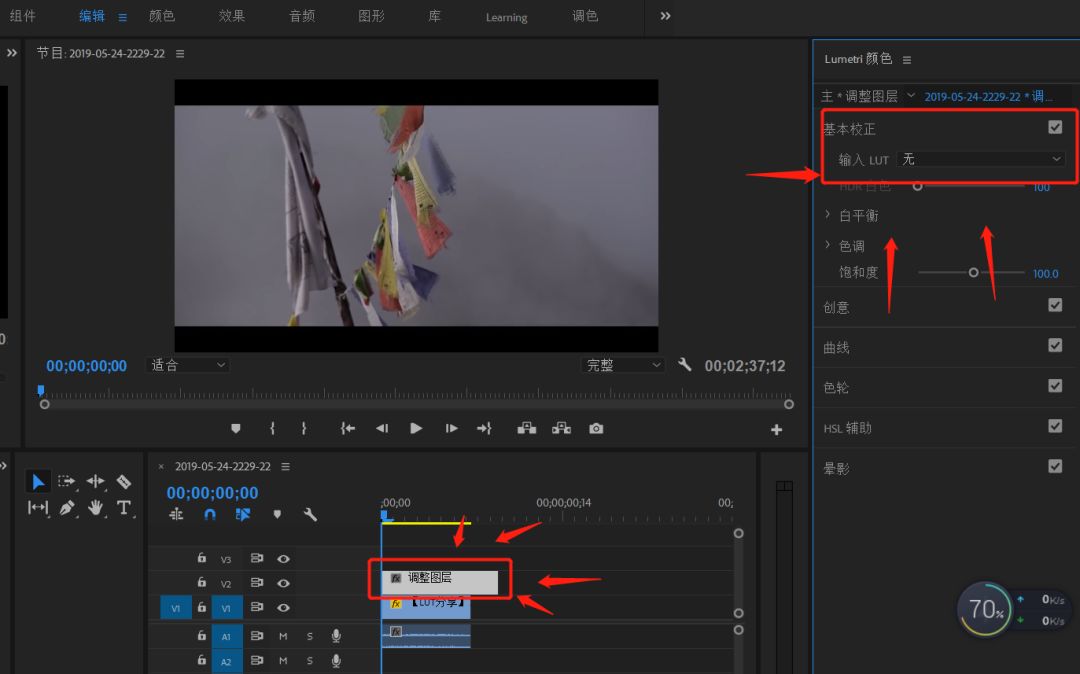Open the 输入 LUT dropdown
Viewport: 1080px width, 674px height.
(x=981, y=159)
